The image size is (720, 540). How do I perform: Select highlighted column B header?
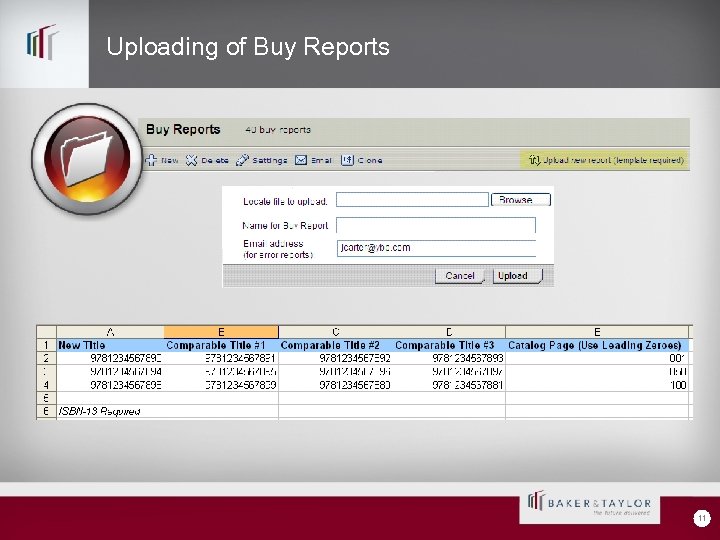point(221,332)
